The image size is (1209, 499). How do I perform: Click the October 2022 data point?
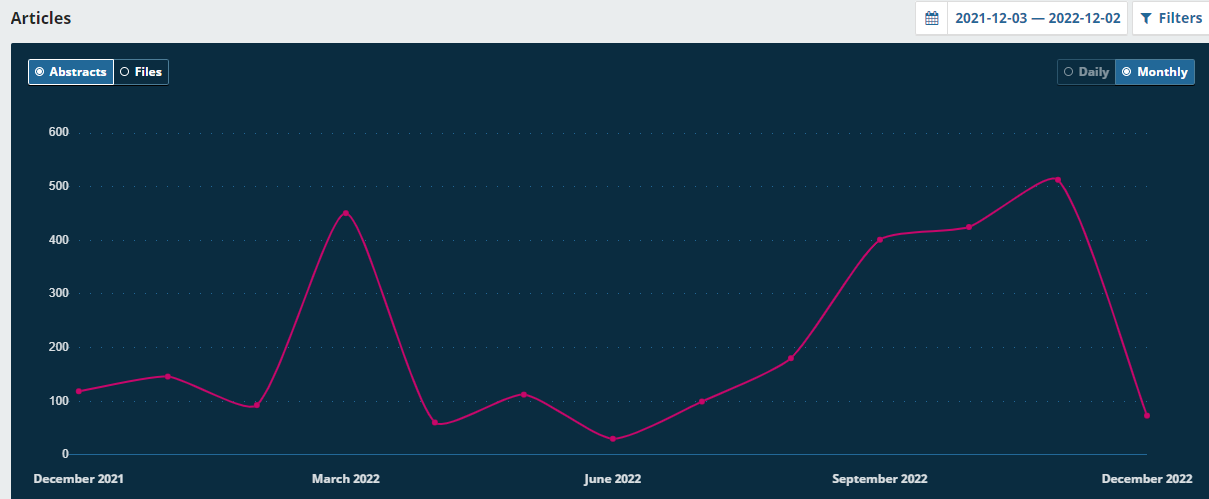point(969,227)
